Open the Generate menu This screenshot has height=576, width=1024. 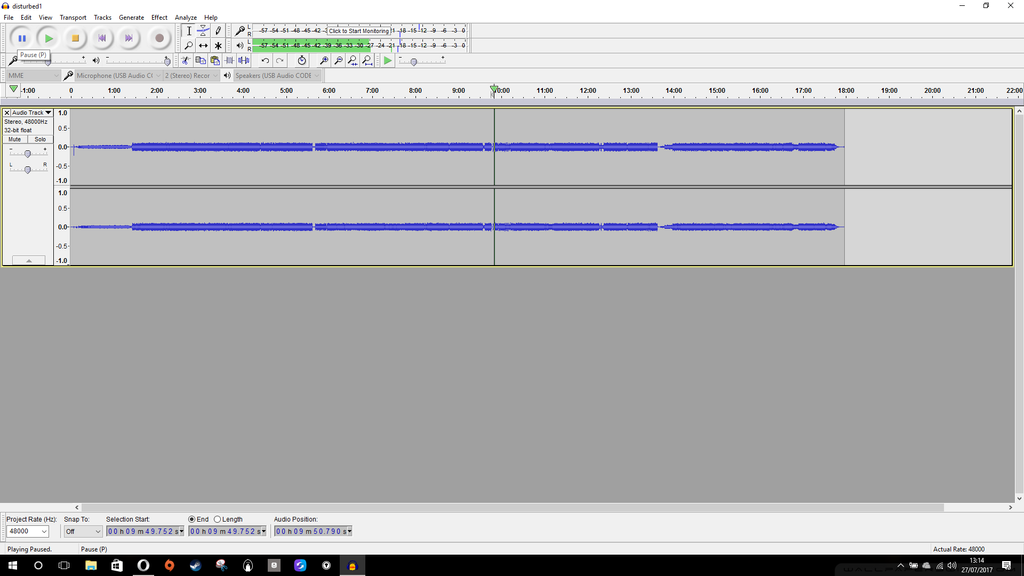(x=131, y=17)
